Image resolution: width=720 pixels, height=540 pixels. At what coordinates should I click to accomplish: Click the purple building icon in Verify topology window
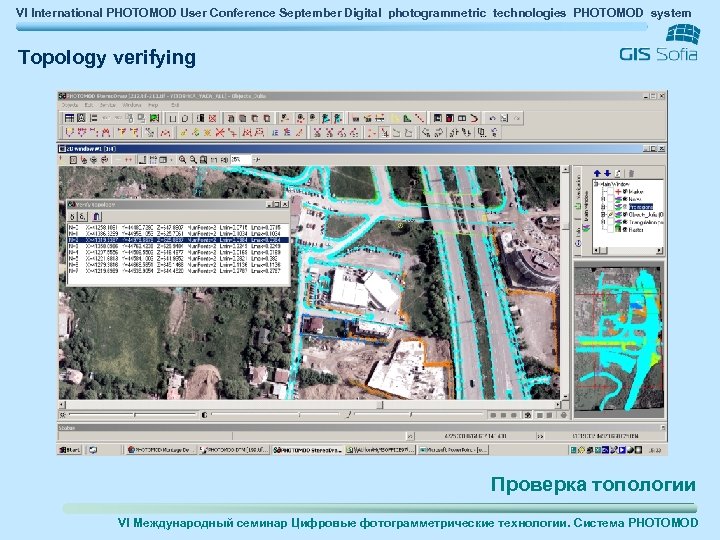[x=96, y=217]
